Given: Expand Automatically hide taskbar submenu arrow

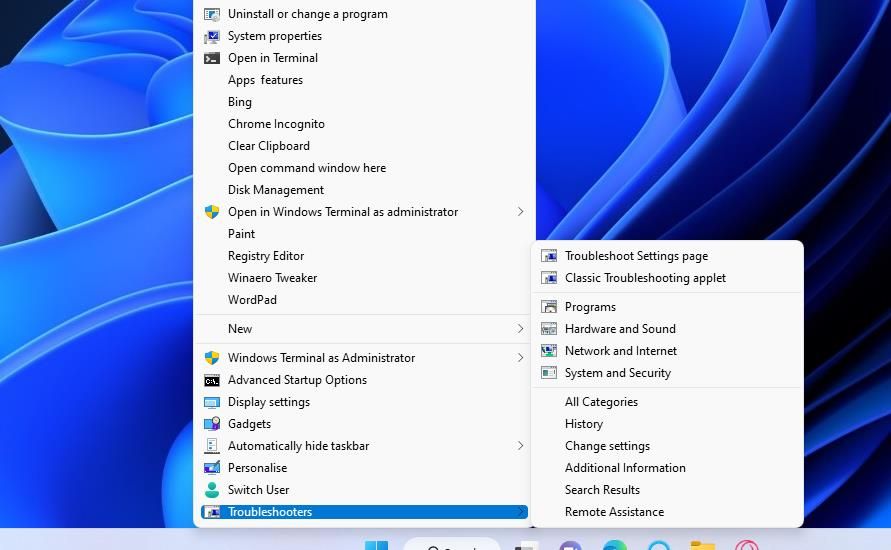Looking at the screenshot, I should point(520,446).
